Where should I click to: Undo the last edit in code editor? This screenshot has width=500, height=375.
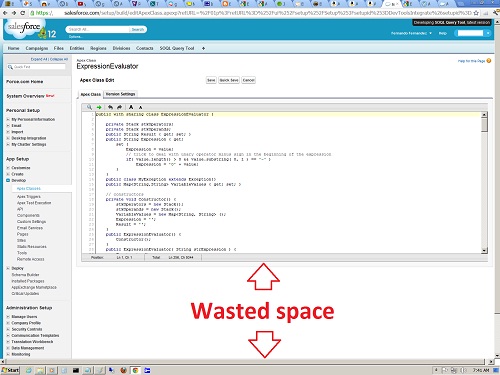pyautogui.click(x=110, y=107)
